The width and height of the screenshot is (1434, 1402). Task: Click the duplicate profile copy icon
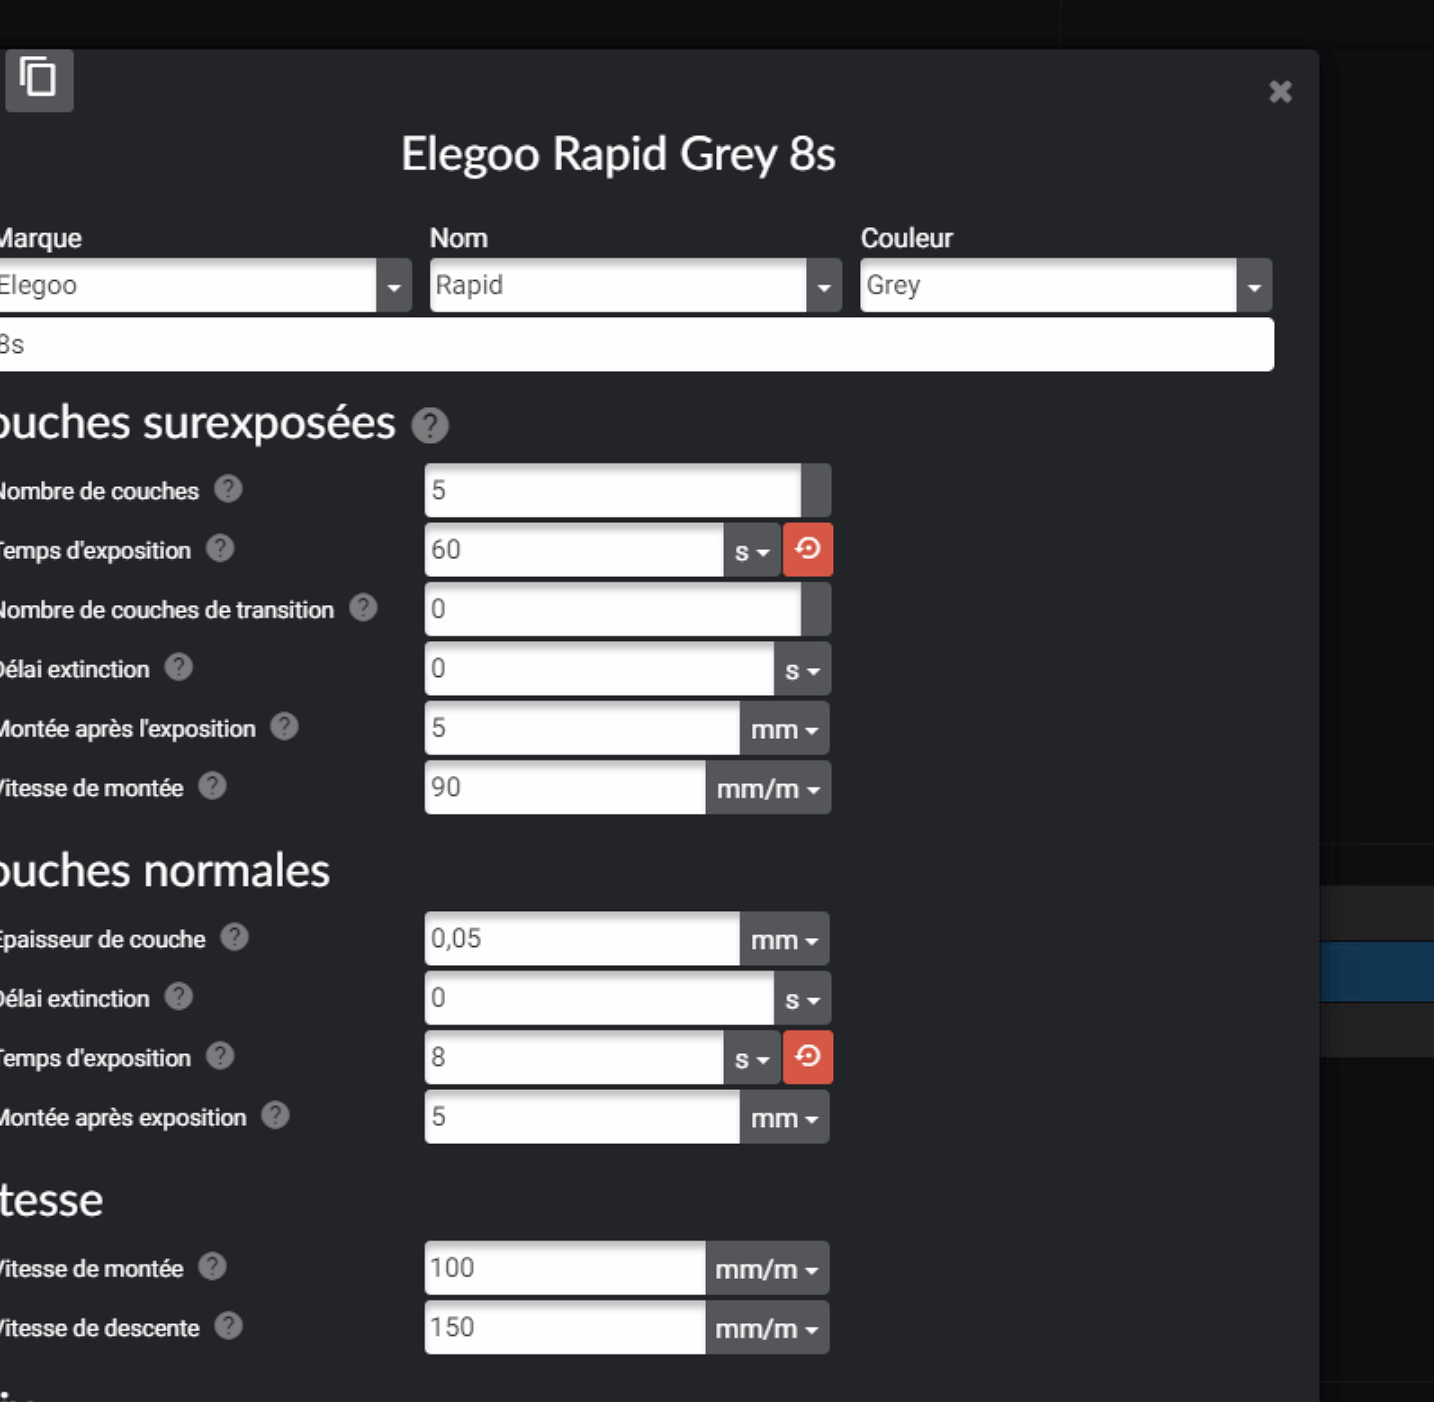(x=39, y=79)
